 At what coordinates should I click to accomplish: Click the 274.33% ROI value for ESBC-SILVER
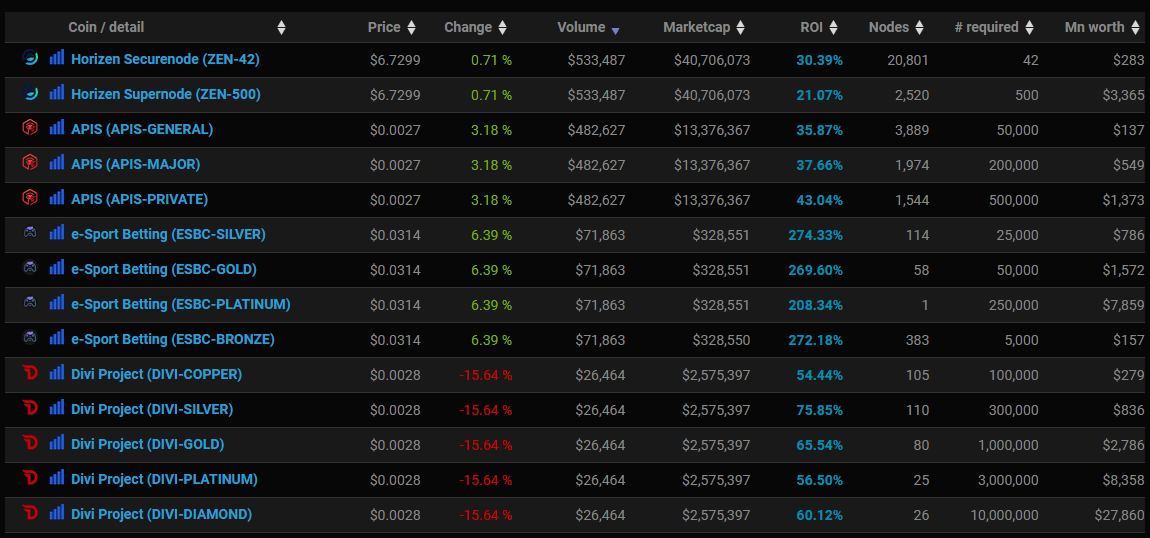(x=814, y=235)
